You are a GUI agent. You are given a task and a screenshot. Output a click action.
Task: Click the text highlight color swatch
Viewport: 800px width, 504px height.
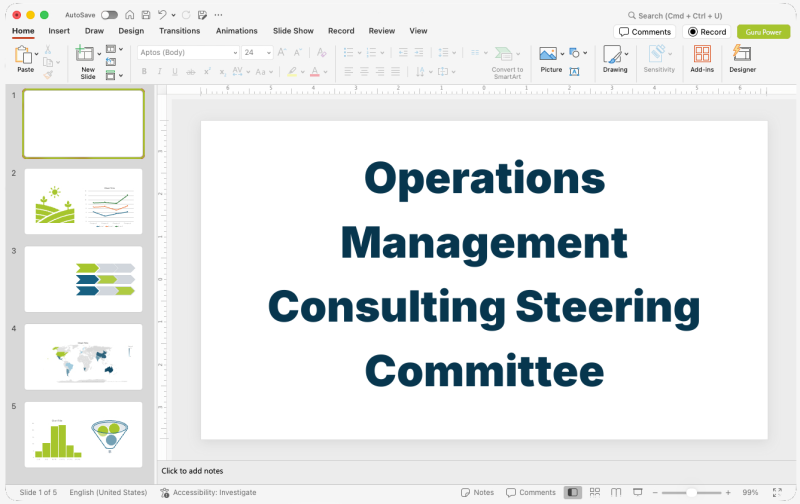pyautogui.click(x=292, y=72)
